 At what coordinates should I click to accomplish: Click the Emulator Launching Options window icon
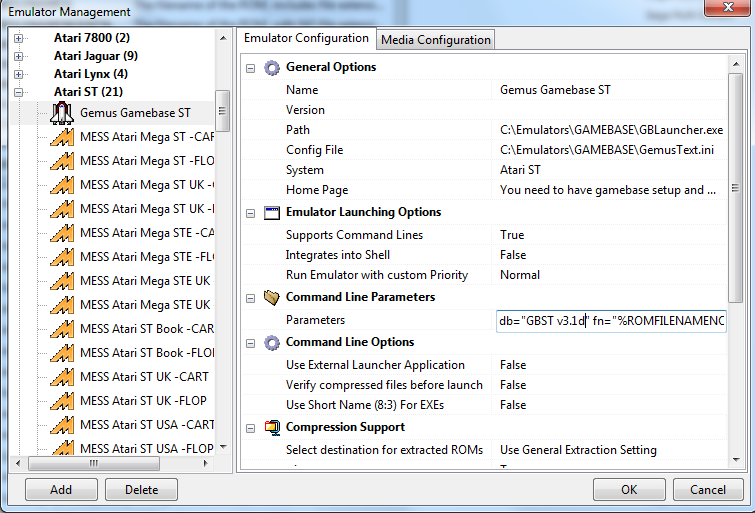click(x=272, y=212)
